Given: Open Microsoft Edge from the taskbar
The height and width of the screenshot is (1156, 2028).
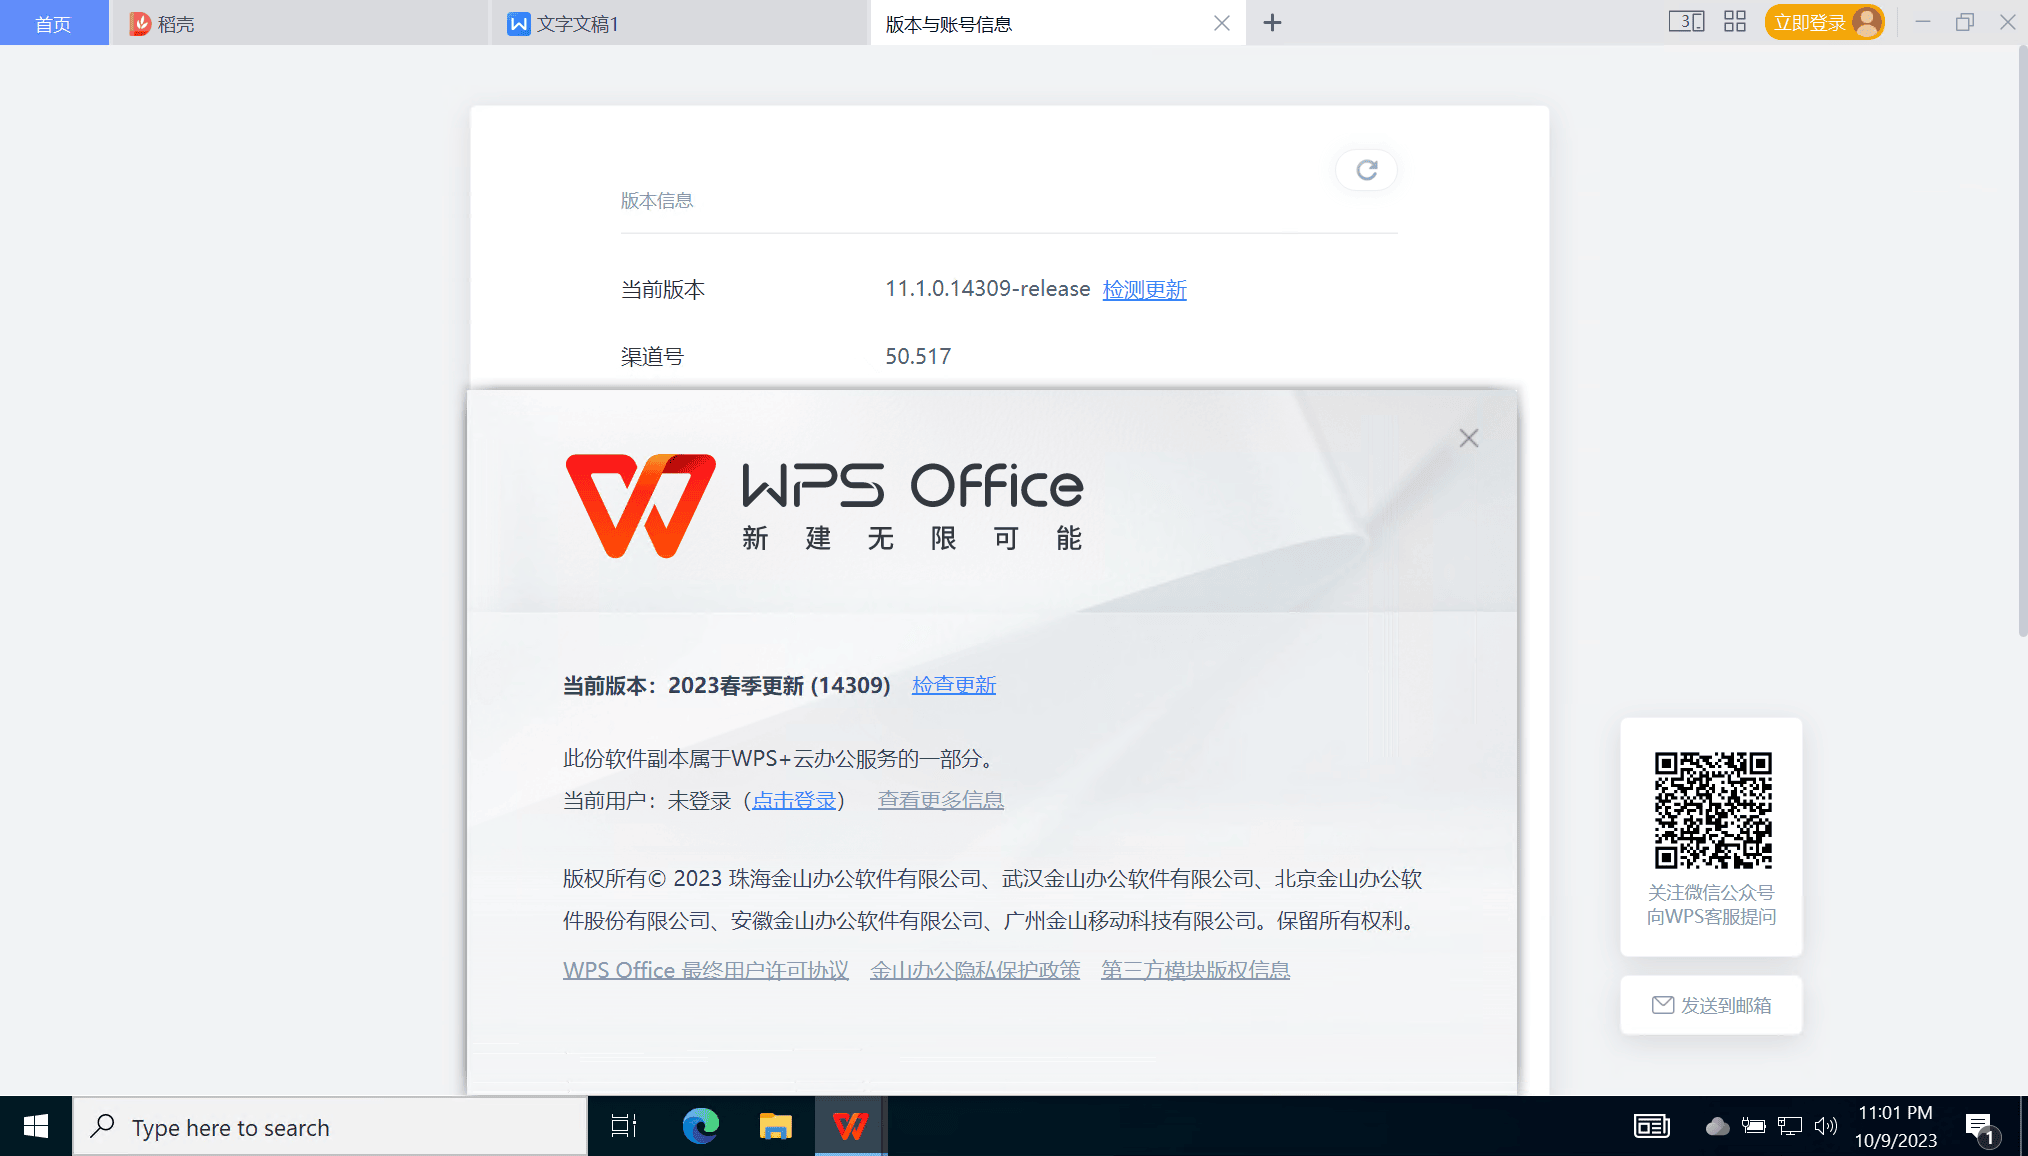Looking at the screenshot, I should click(700, 1127).
